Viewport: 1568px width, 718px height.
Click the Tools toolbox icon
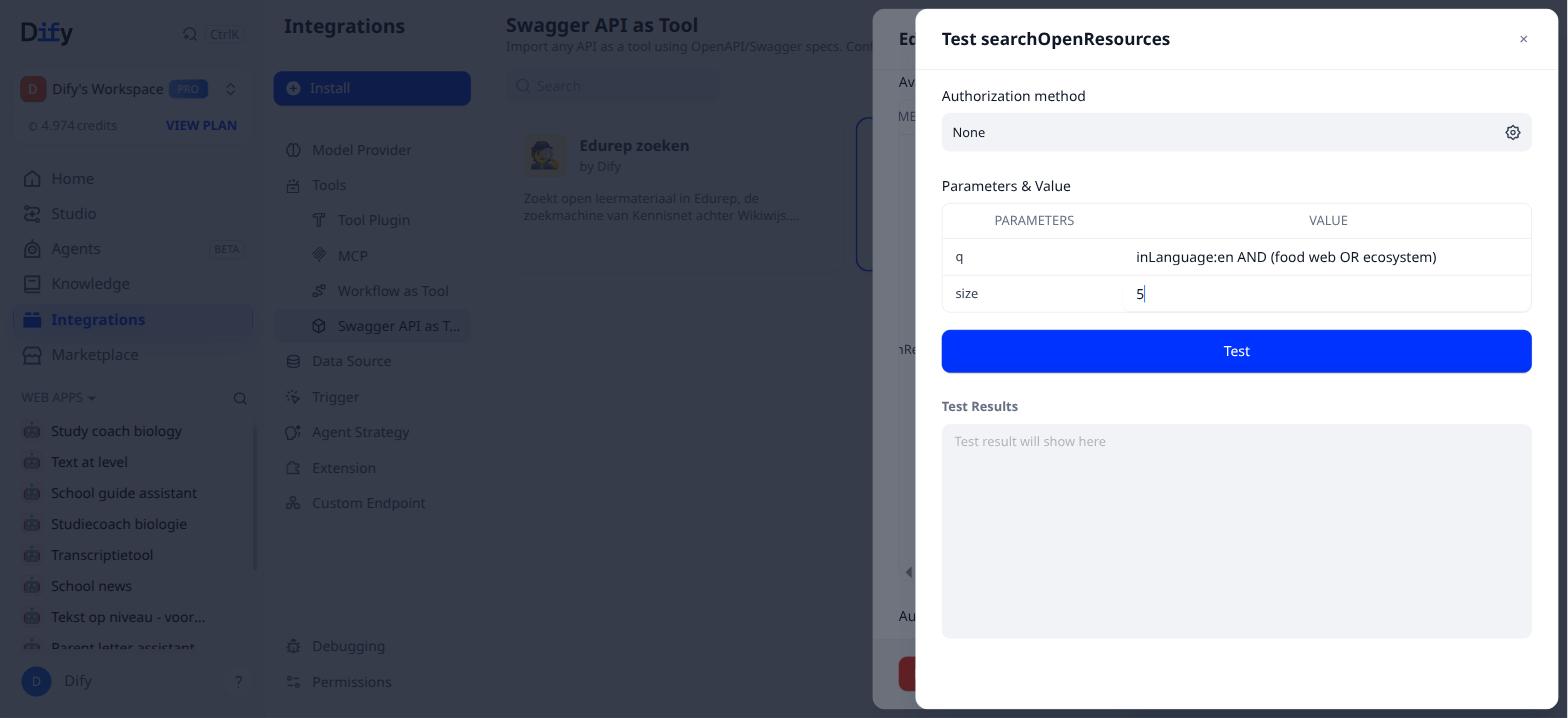click(x=293, y=185)
